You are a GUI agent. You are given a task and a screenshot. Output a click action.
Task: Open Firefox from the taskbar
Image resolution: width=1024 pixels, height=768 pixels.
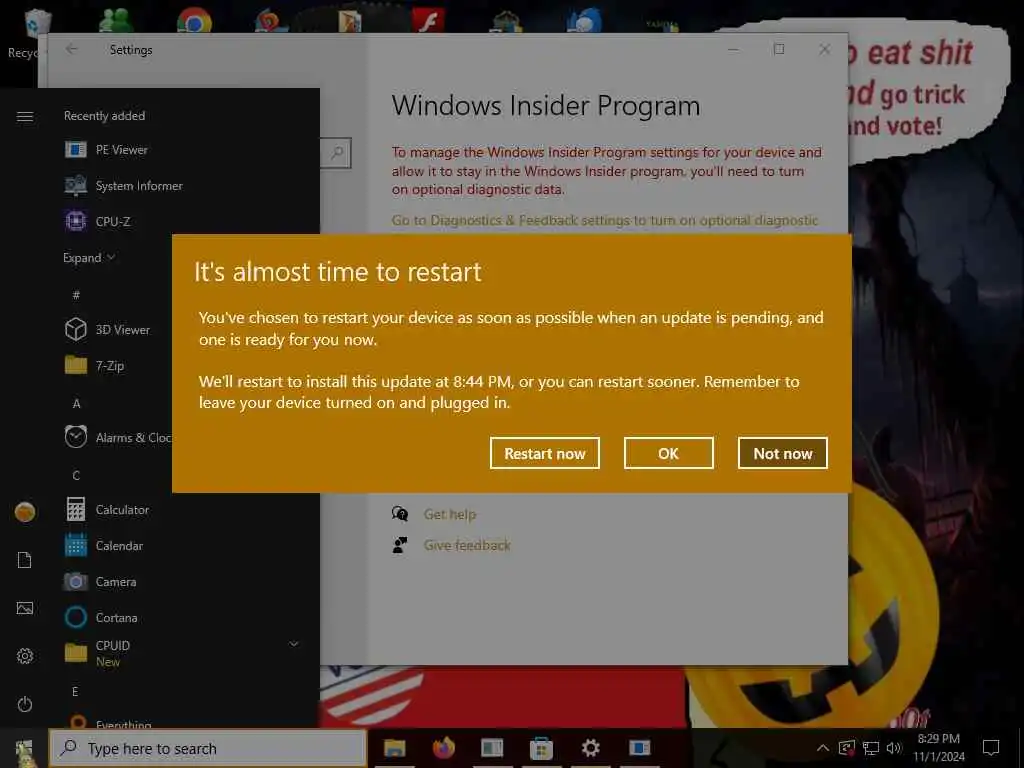[x=443, y=748]
